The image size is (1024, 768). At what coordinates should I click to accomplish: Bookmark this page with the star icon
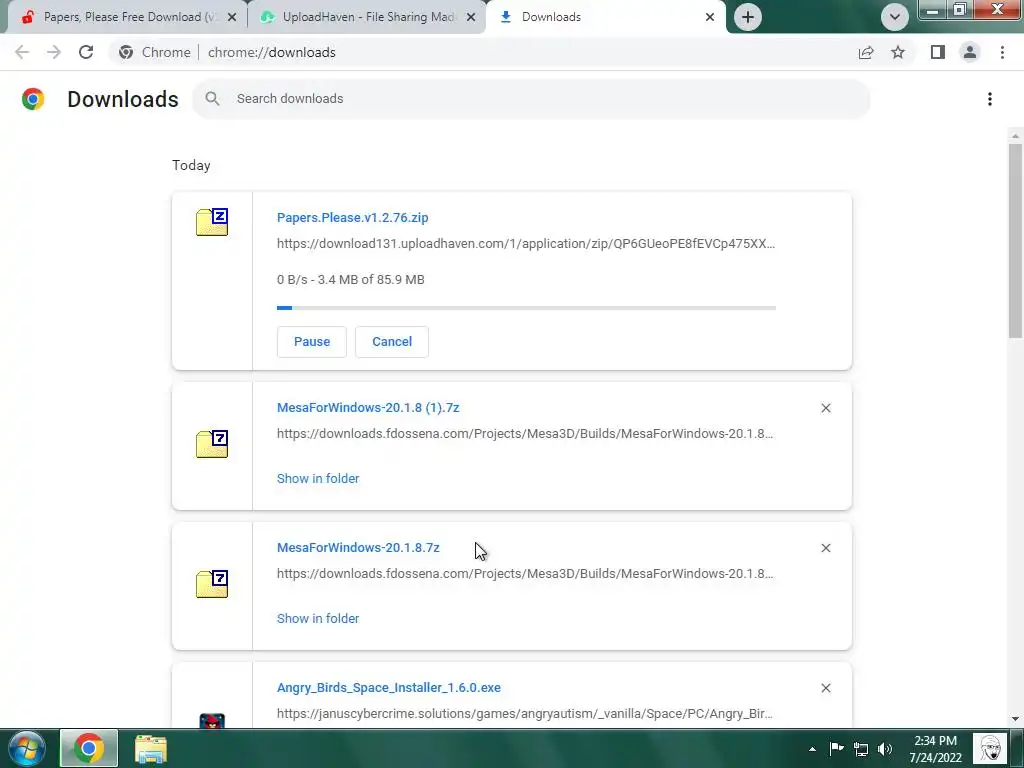[898, 52]
